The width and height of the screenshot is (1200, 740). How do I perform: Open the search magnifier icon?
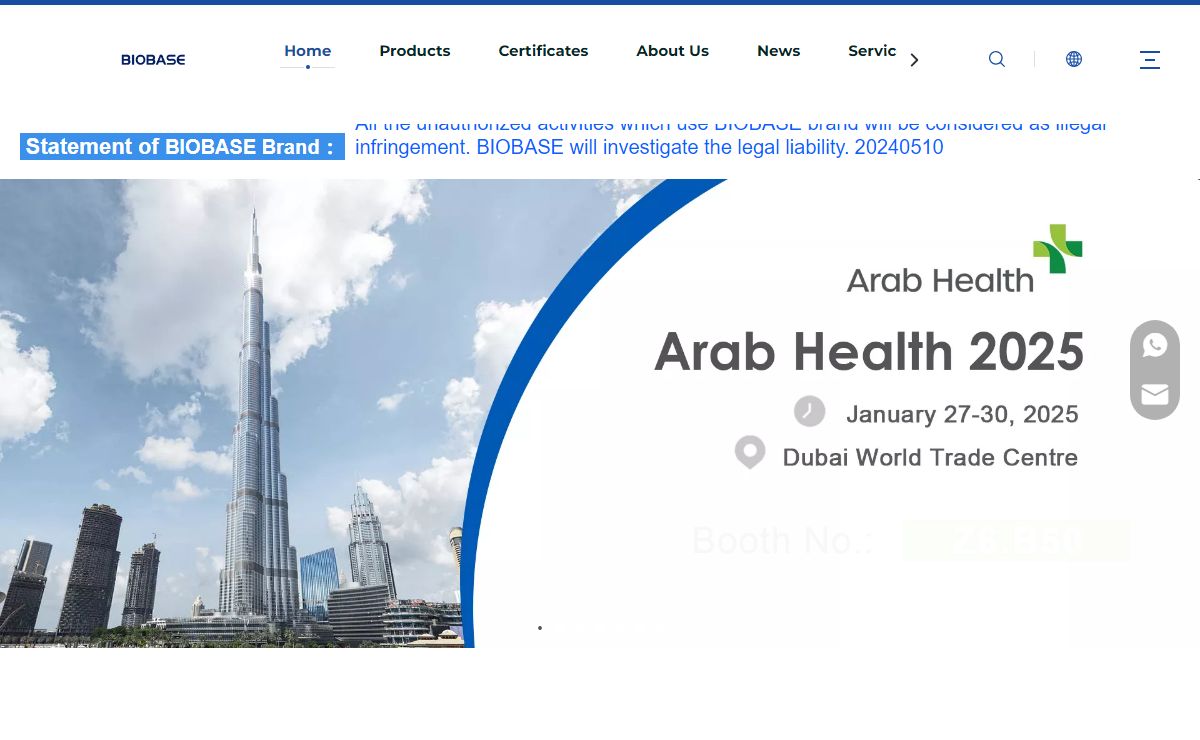pos(997,59)
